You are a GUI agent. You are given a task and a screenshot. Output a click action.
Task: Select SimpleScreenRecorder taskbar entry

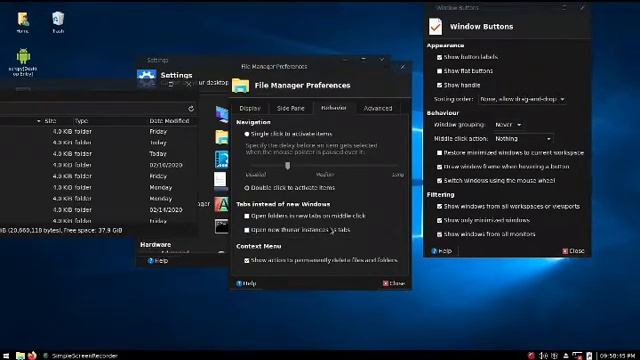point(81,356)
